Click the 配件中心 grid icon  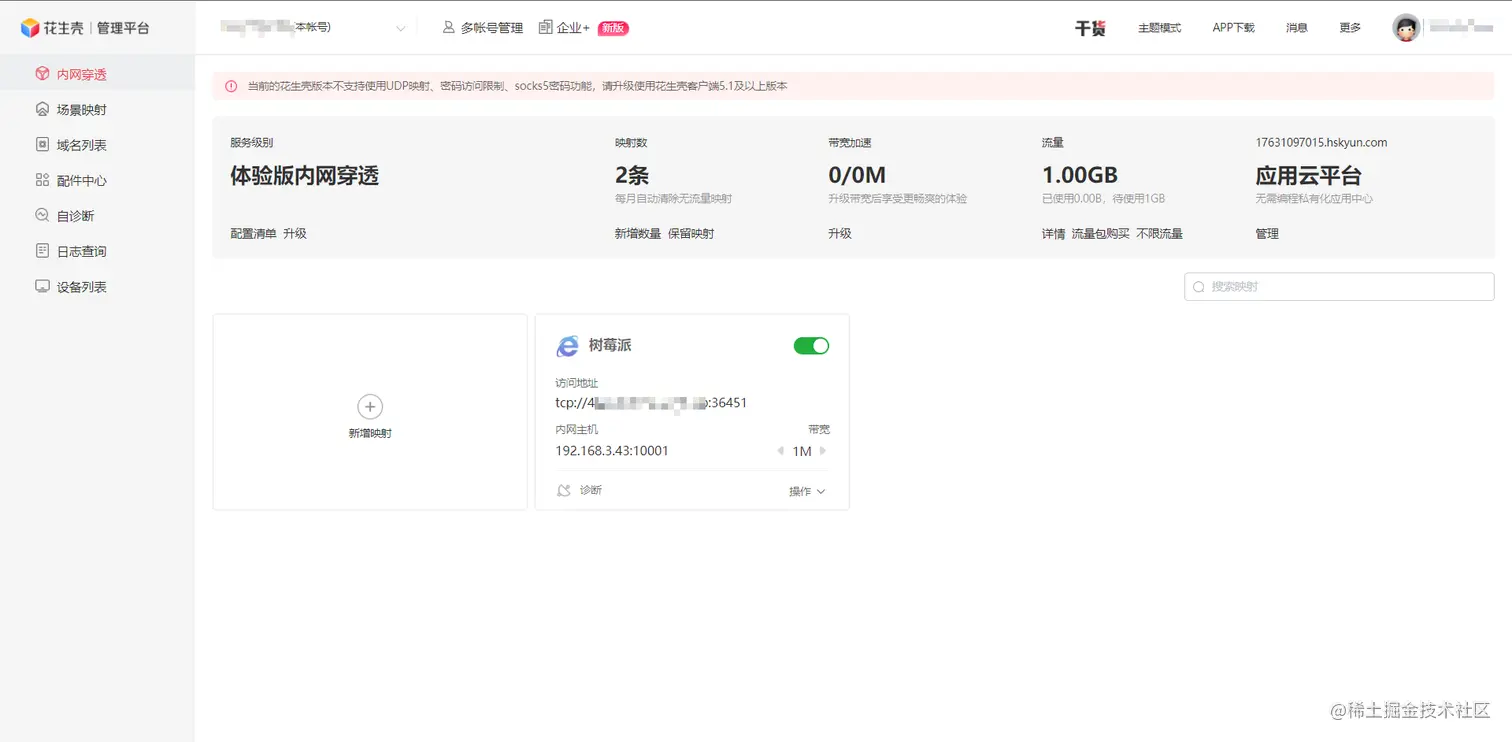coord(42,180)
